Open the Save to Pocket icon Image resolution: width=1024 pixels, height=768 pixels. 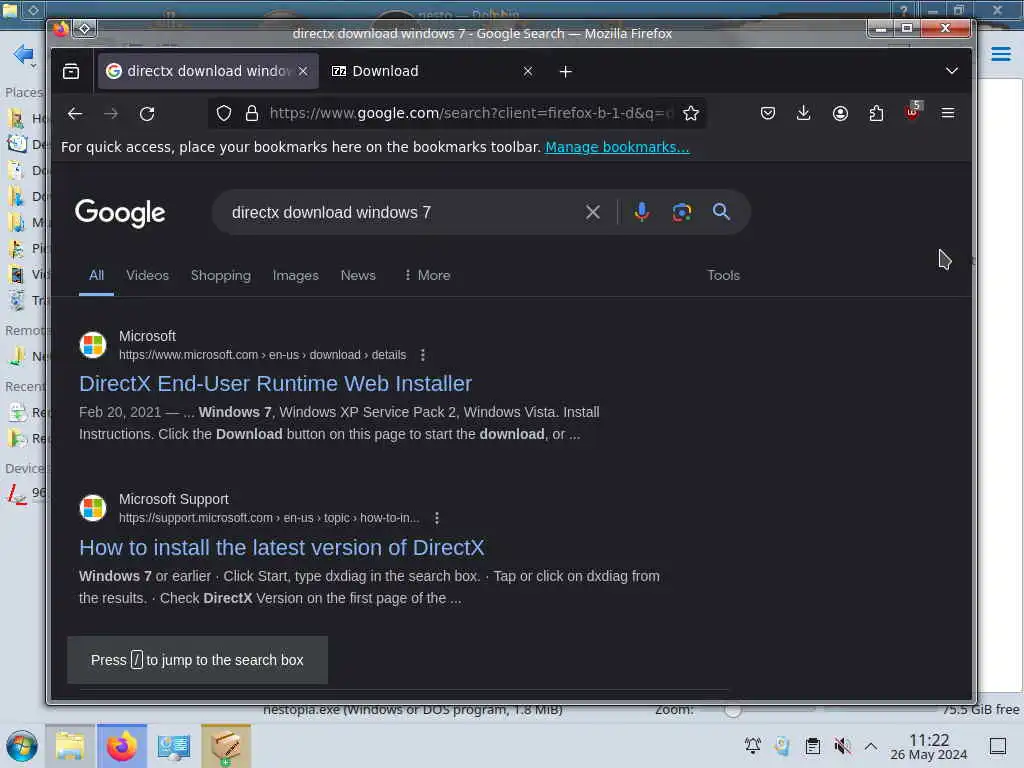pyautogui.click(x=768, y=114)
